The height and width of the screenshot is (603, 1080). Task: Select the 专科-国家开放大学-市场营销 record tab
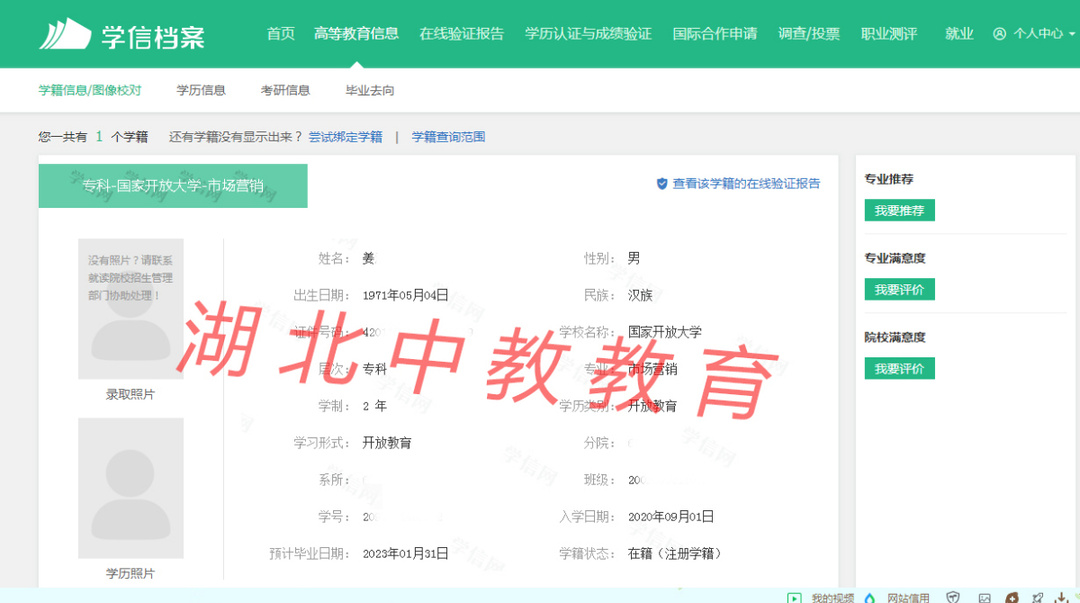(x=173, y=186)
